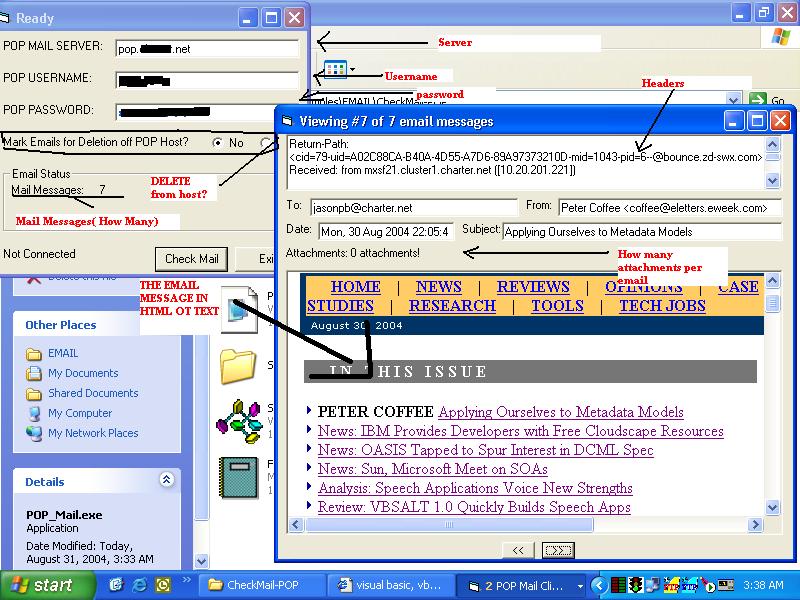Image resolution: width=800 pixels, height=600 pixels.
Task: Go to previous email with << button
Action: pyautogui.click(x=517, y=550)
